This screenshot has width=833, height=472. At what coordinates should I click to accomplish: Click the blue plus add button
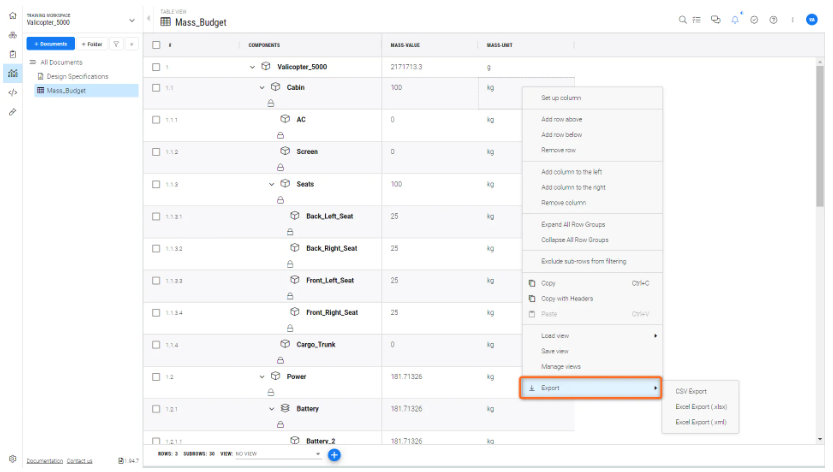335,454
